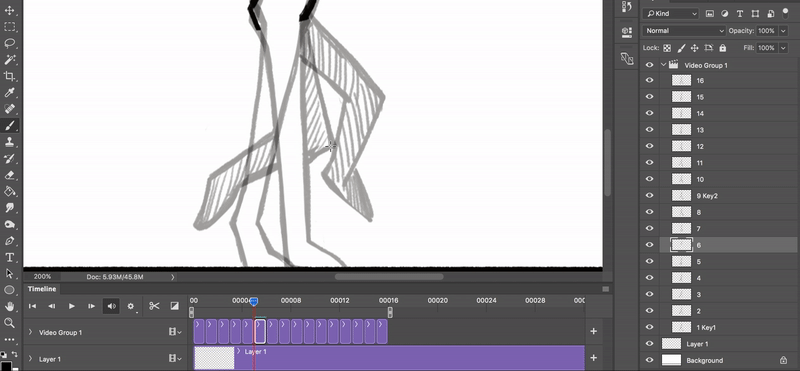
Task: Select the History Brush tool
Action: click(9, 158)
